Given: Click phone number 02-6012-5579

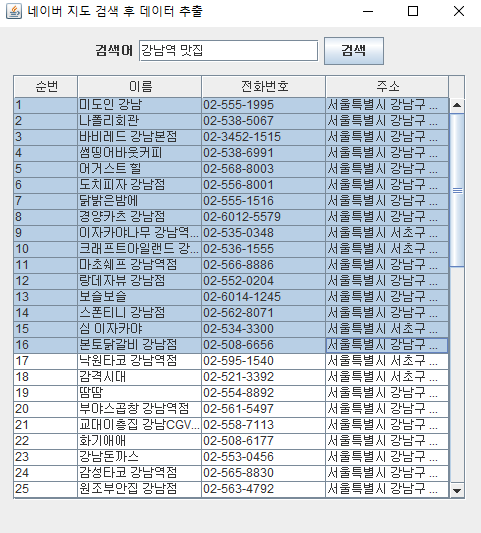Looking at the screenshot, I should click(x=264, y=217).
